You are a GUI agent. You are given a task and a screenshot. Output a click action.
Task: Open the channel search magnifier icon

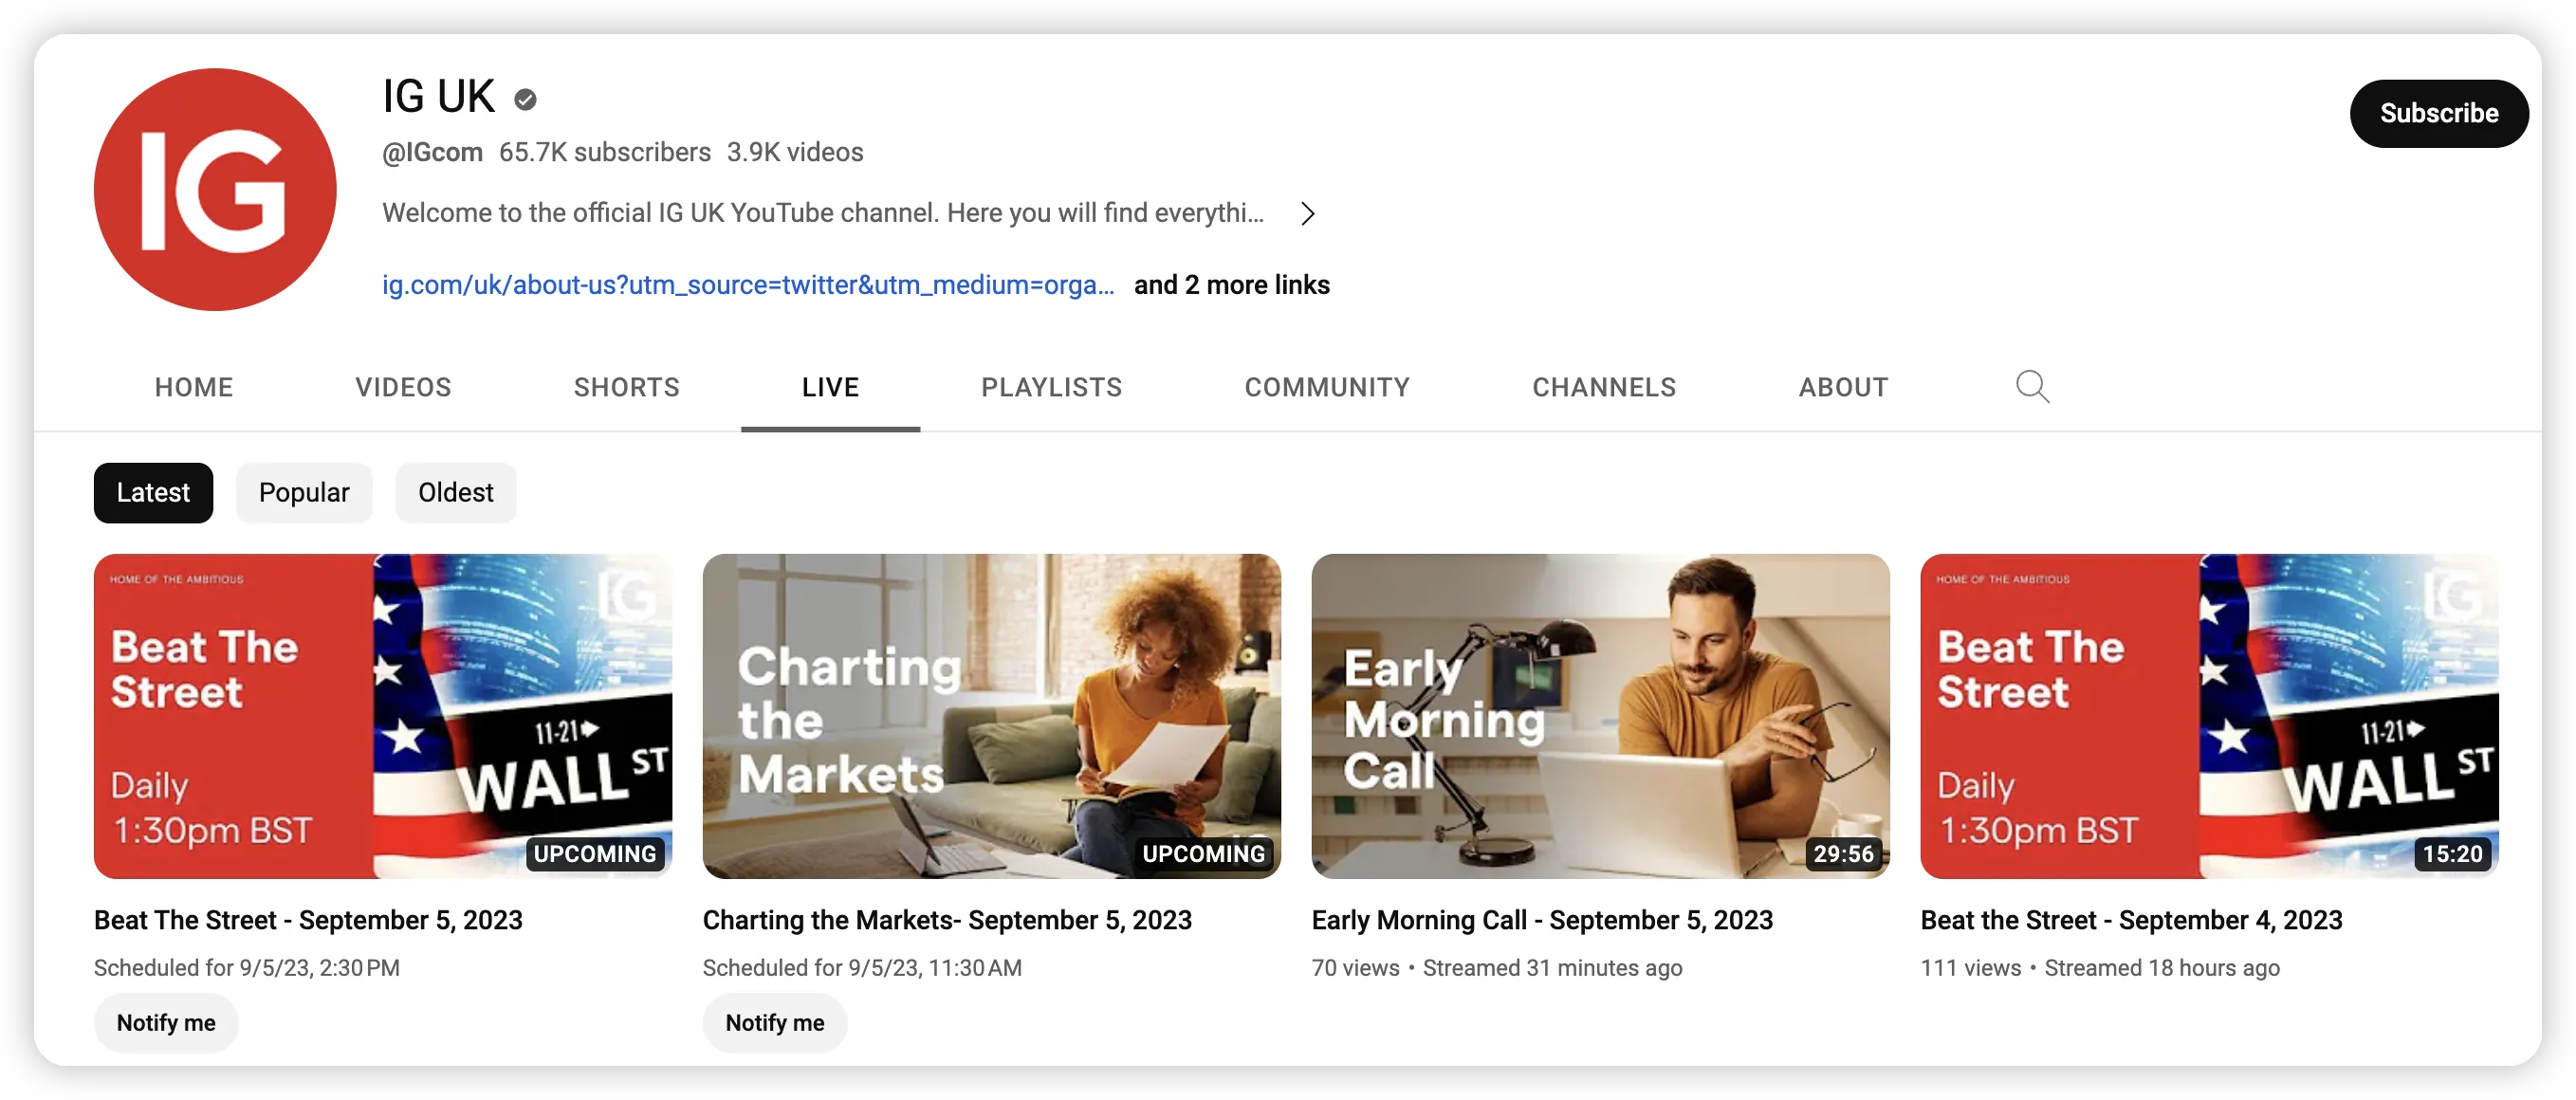[2032, 387]
